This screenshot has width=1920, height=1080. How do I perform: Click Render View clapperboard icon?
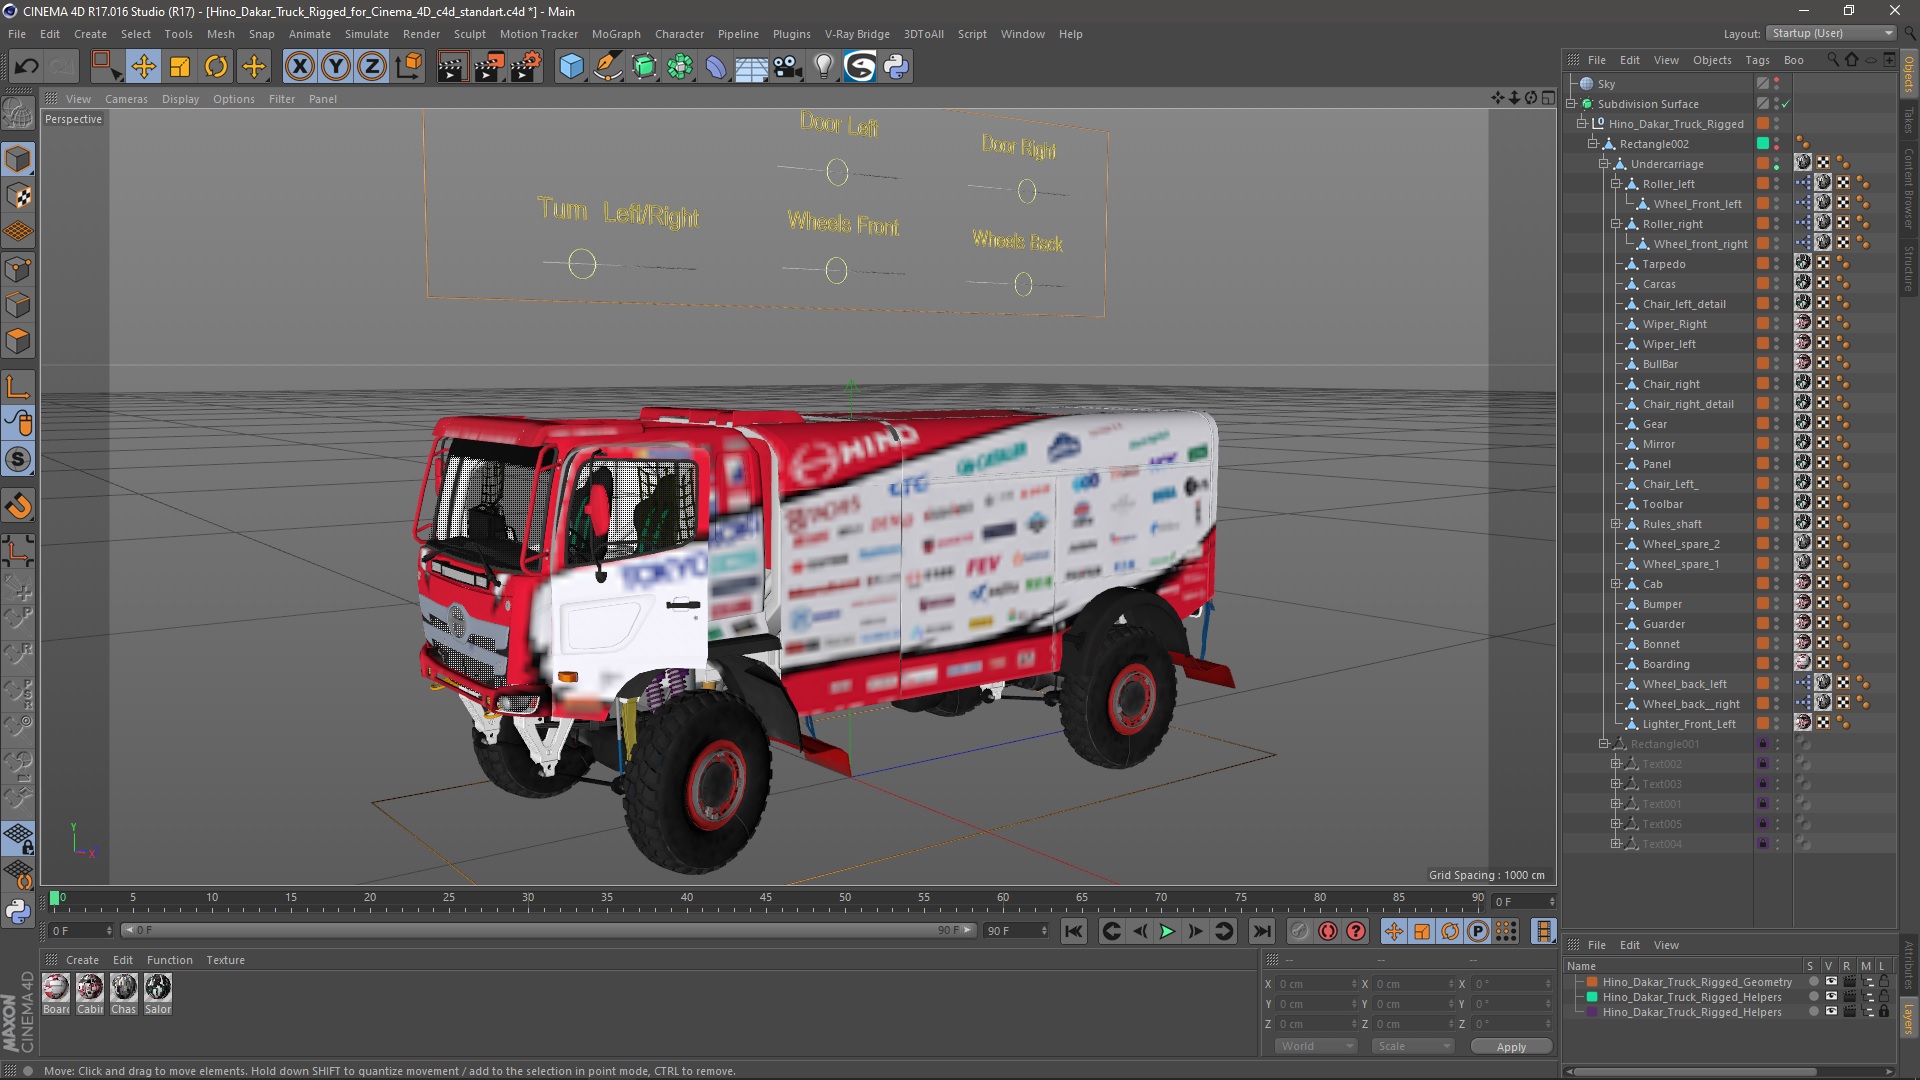coord(452,67)
